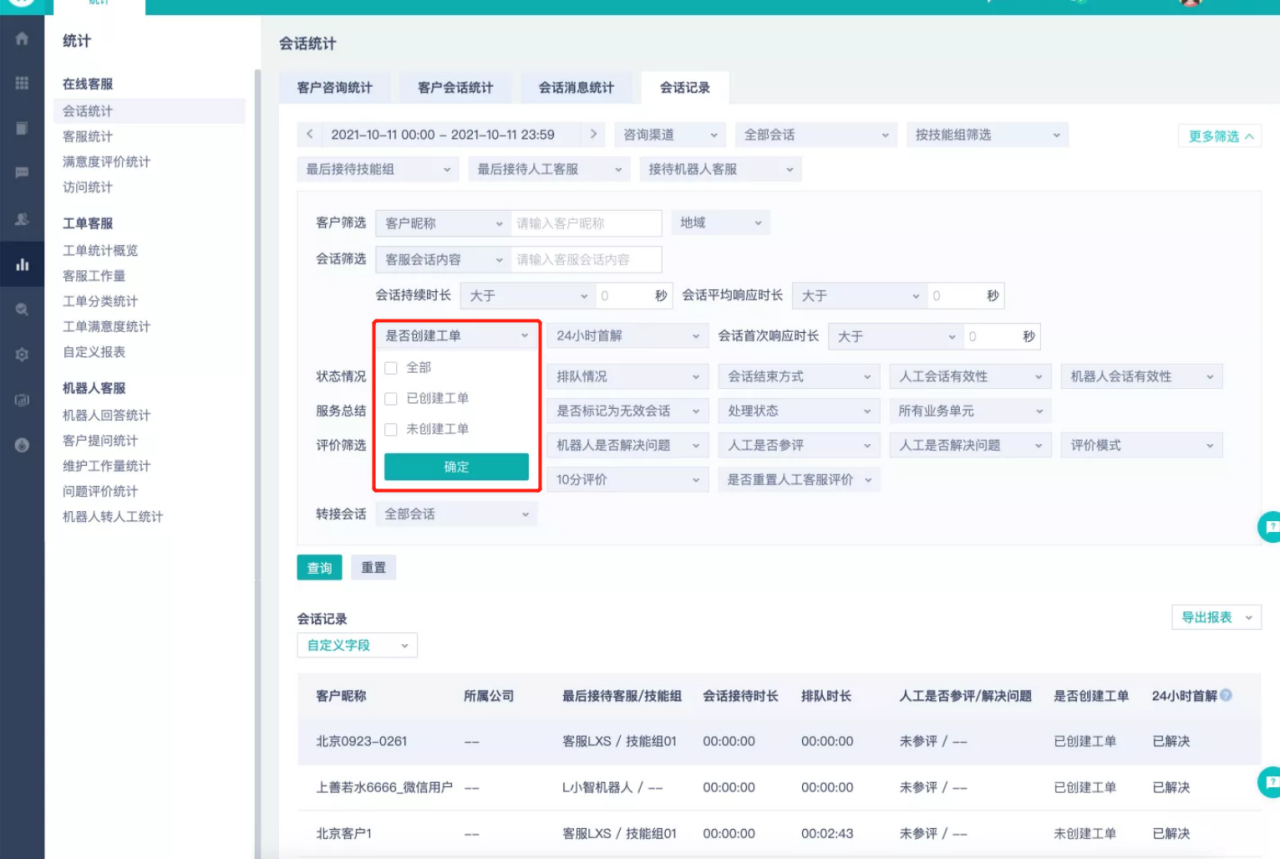The image size is (1280, 859).
Task: Switch to the 客户咨询统计 tab
Action: pos(334,88)
